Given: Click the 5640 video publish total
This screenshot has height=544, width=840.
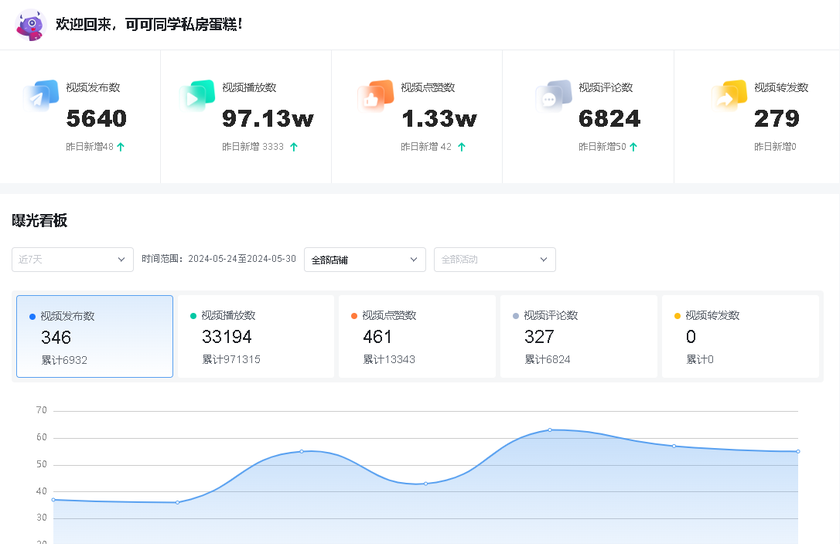Looking at the screenshot, I should [x=96, y=119].
